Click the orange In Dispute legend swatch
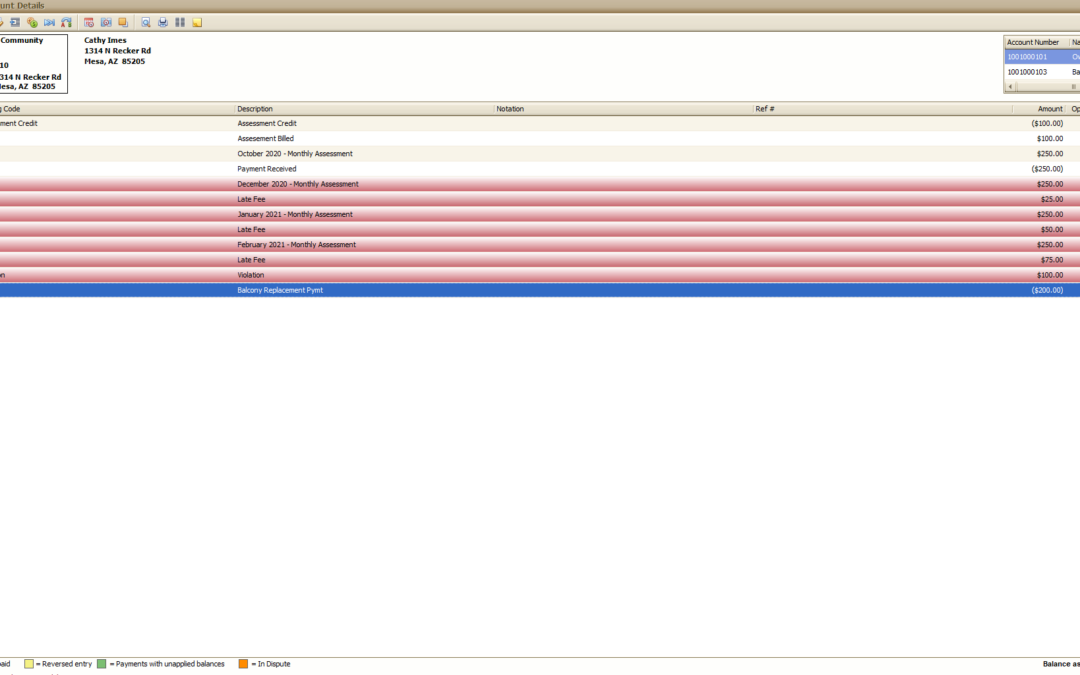Image resolution: width=1080 pixels, height=675 pixels. [x=243, y=664]
